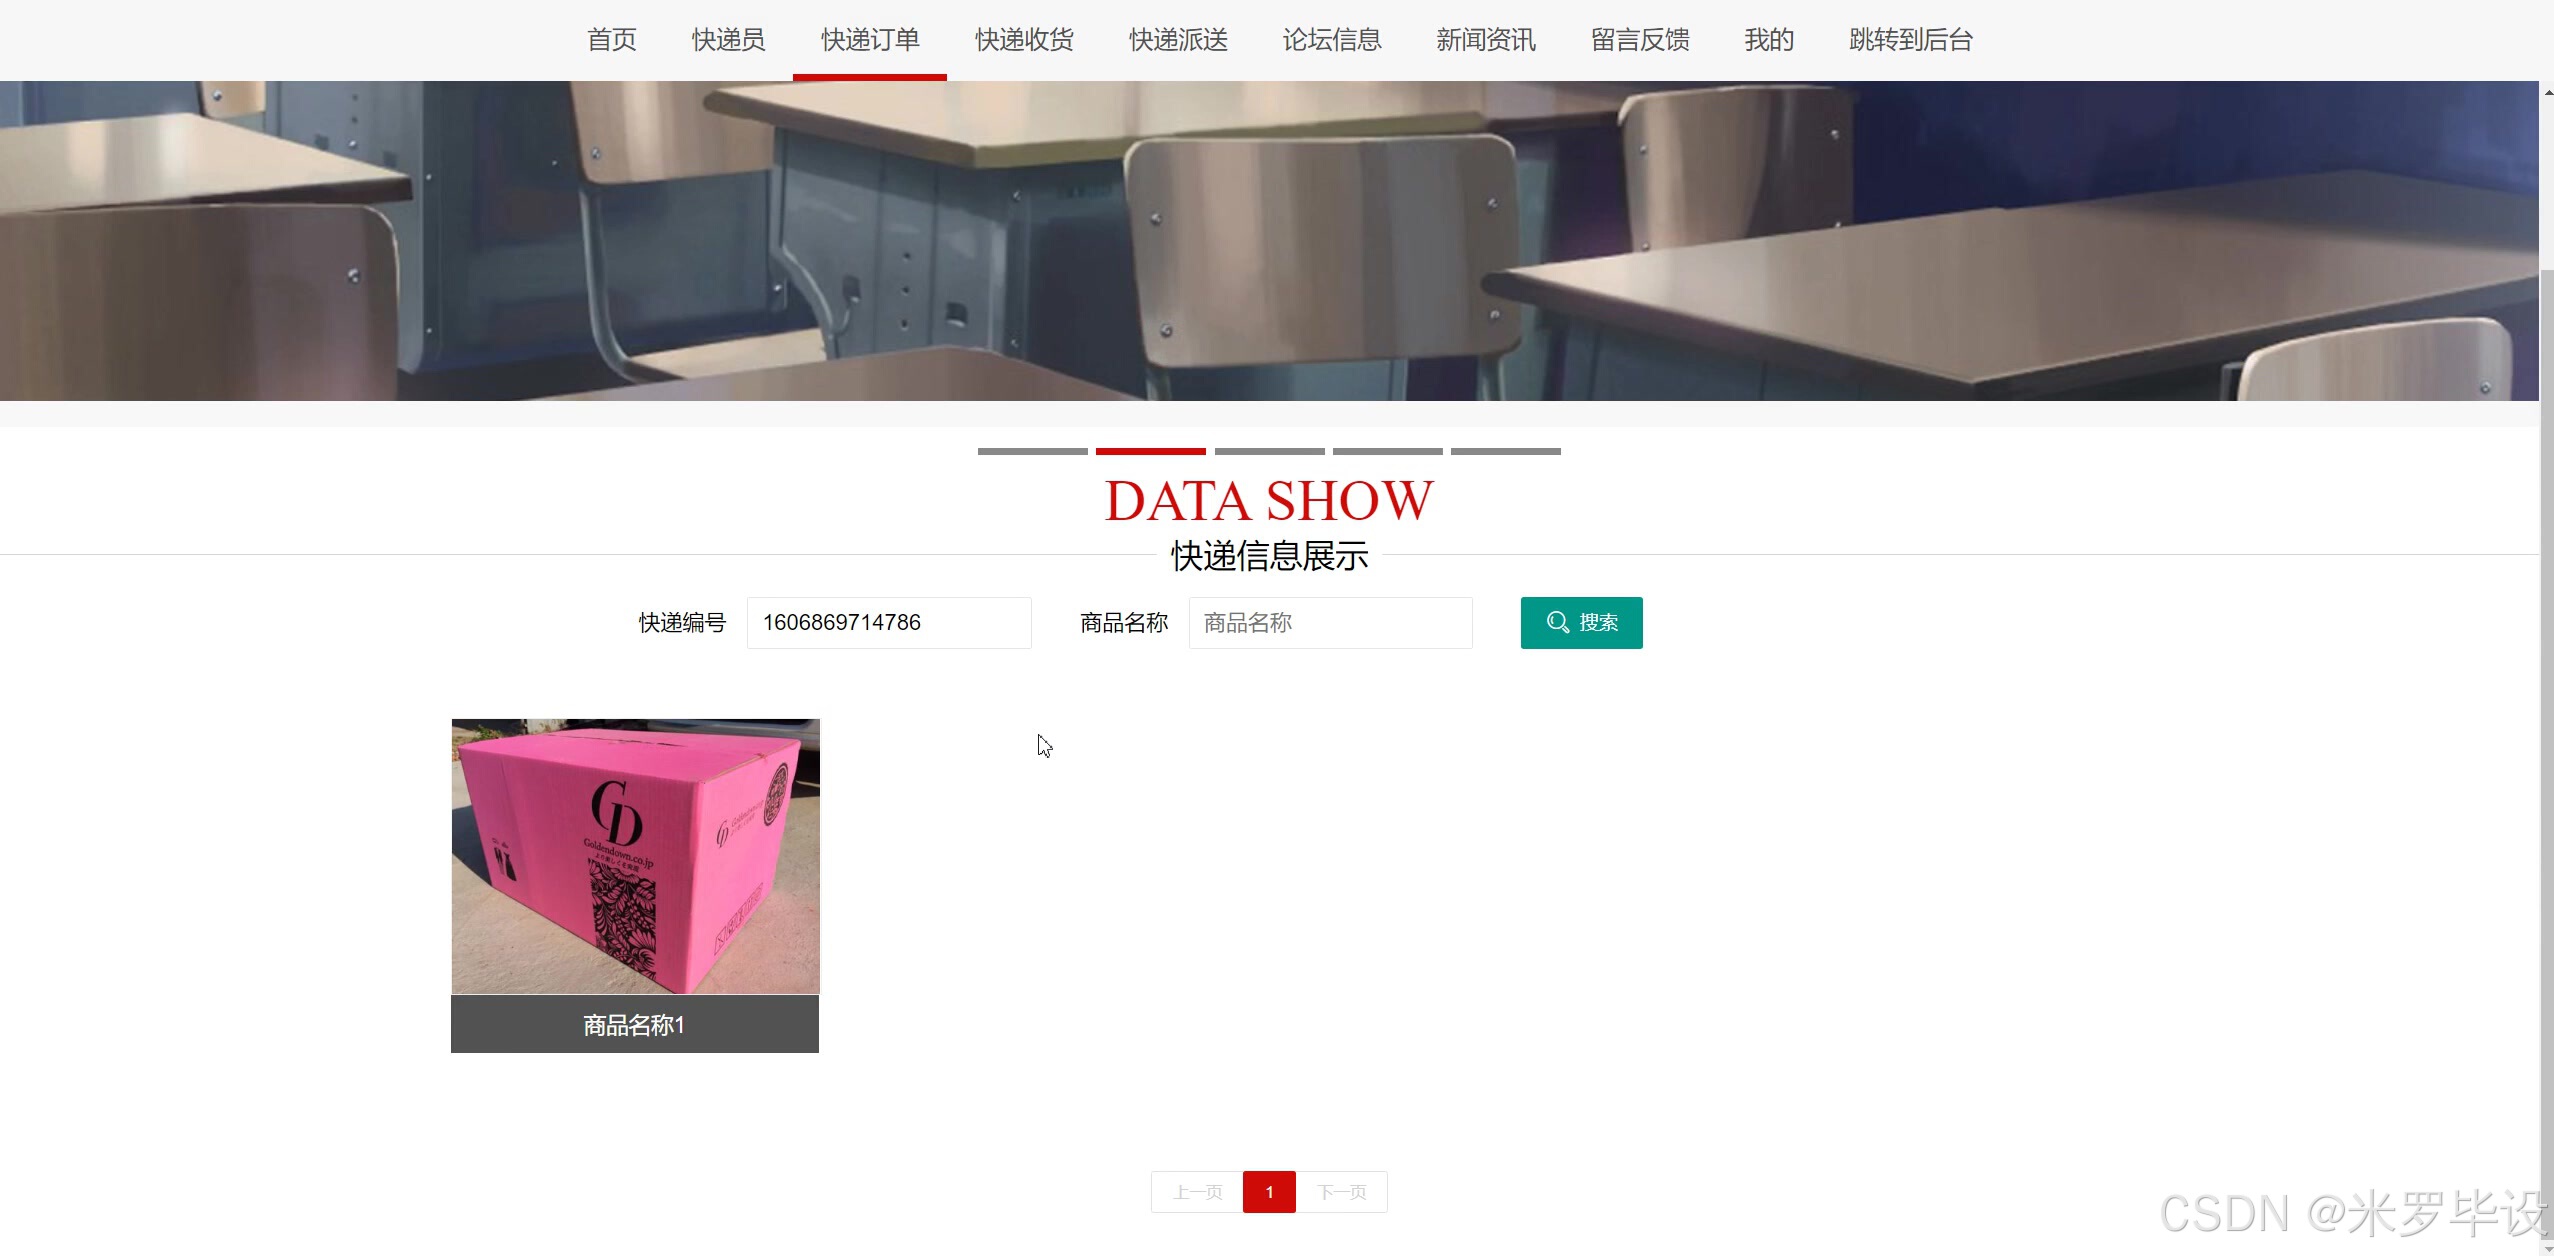Click the first carousel indicator bar
The image size is (2554, 1256).
click(x=1032, y=451)
